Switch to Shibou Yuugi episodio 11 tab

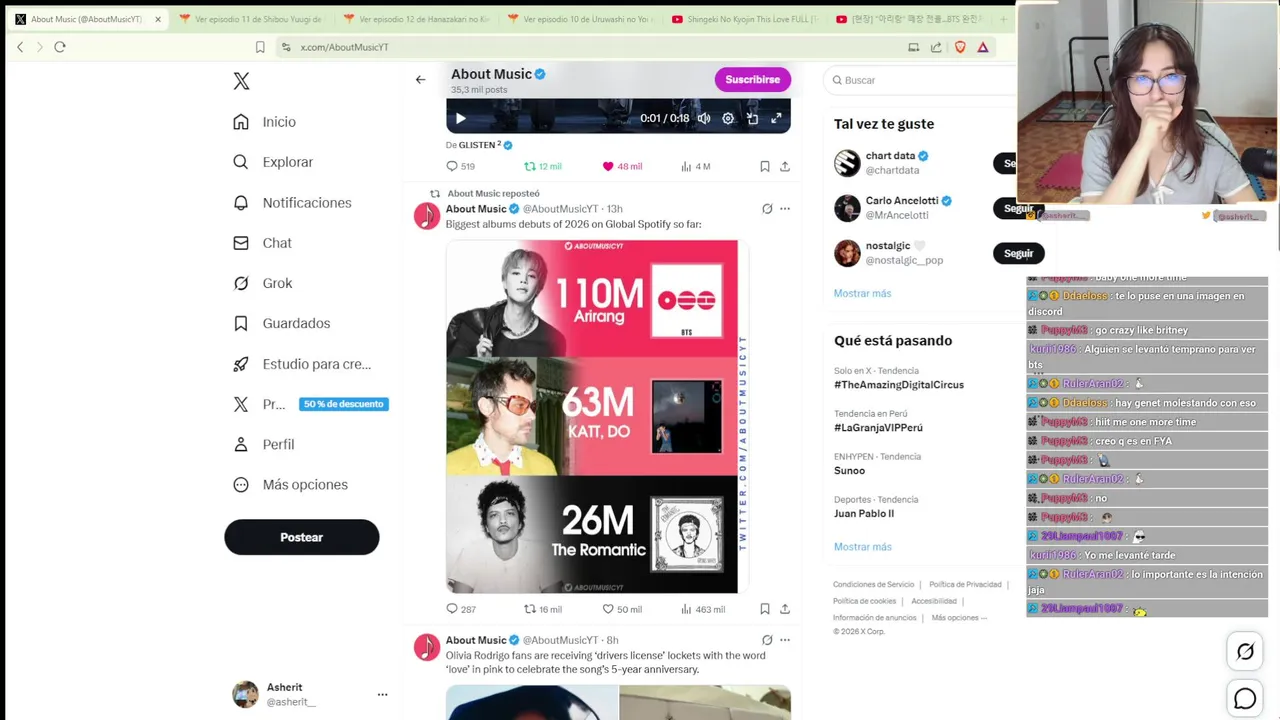click(x=250, y=19)
